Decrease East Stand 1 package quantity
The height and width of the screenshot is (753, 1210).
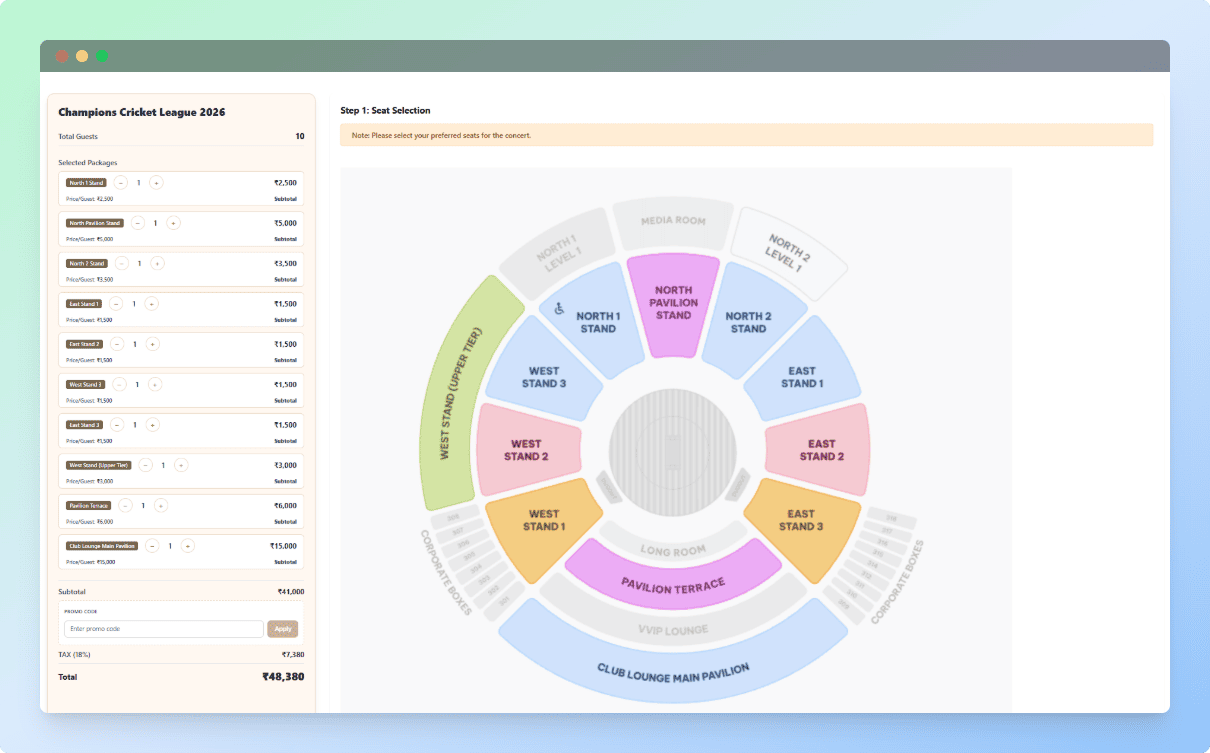pos(116,304)
